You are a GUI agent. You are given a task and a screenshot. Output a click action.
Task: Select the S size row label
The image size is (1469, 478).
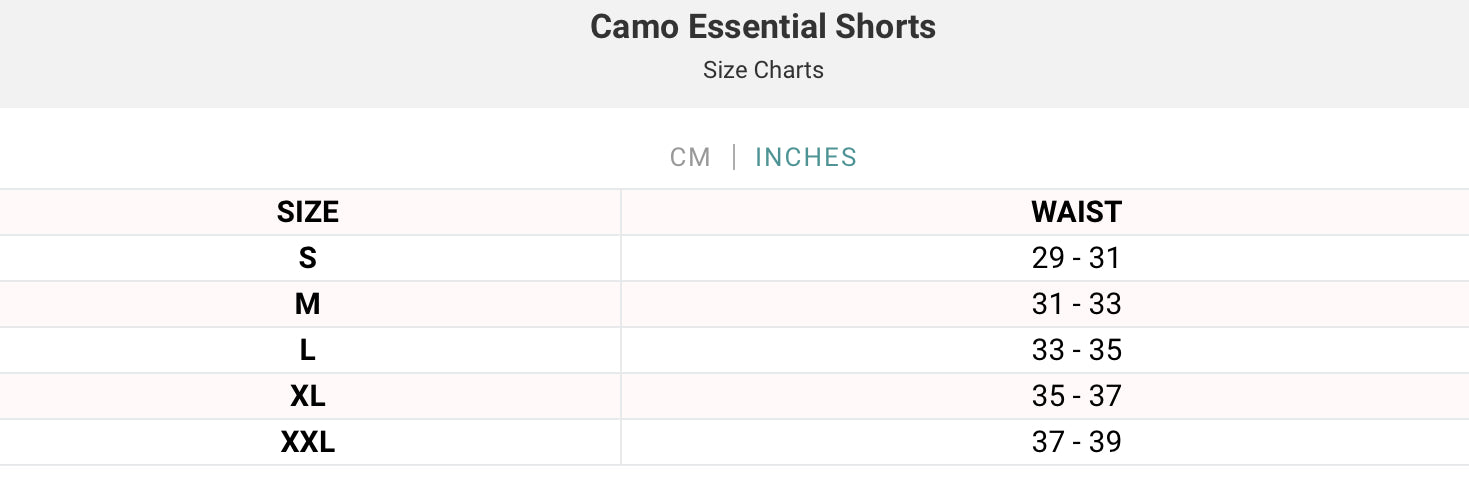[308, 258]
